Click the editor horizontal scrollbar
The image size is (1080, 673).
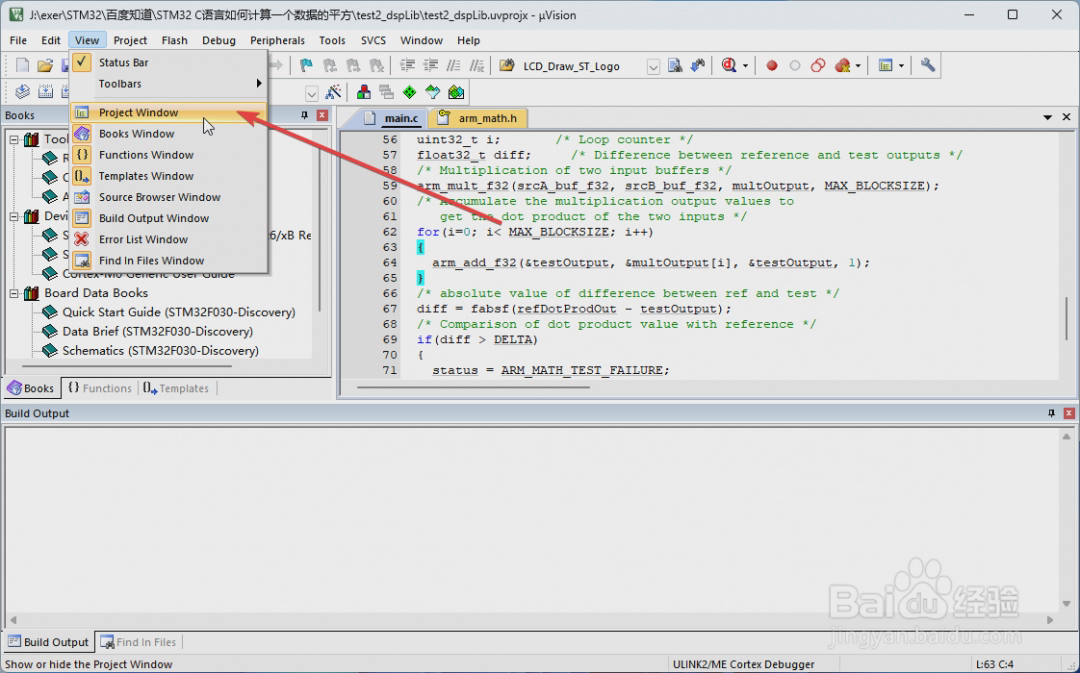coord(472,387)
